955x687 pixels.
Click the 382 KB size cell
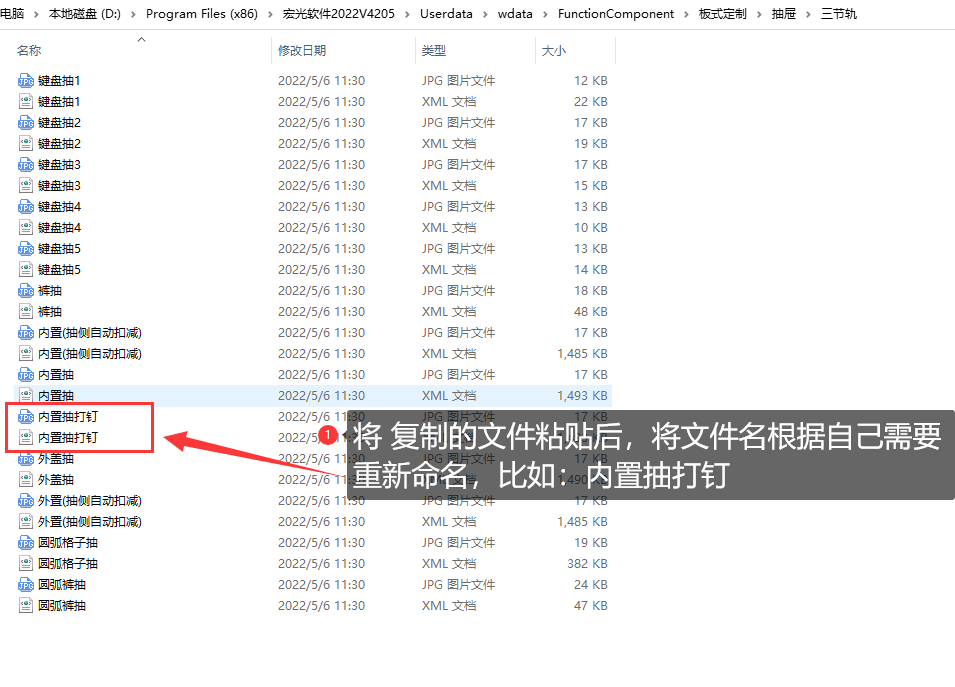point(587,564)
